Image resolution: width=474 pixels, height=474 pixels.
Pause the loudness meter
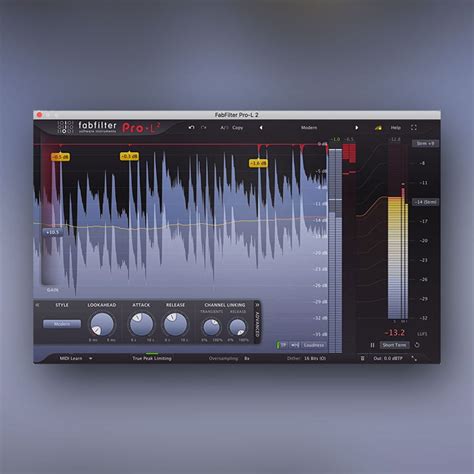(372, 345)
